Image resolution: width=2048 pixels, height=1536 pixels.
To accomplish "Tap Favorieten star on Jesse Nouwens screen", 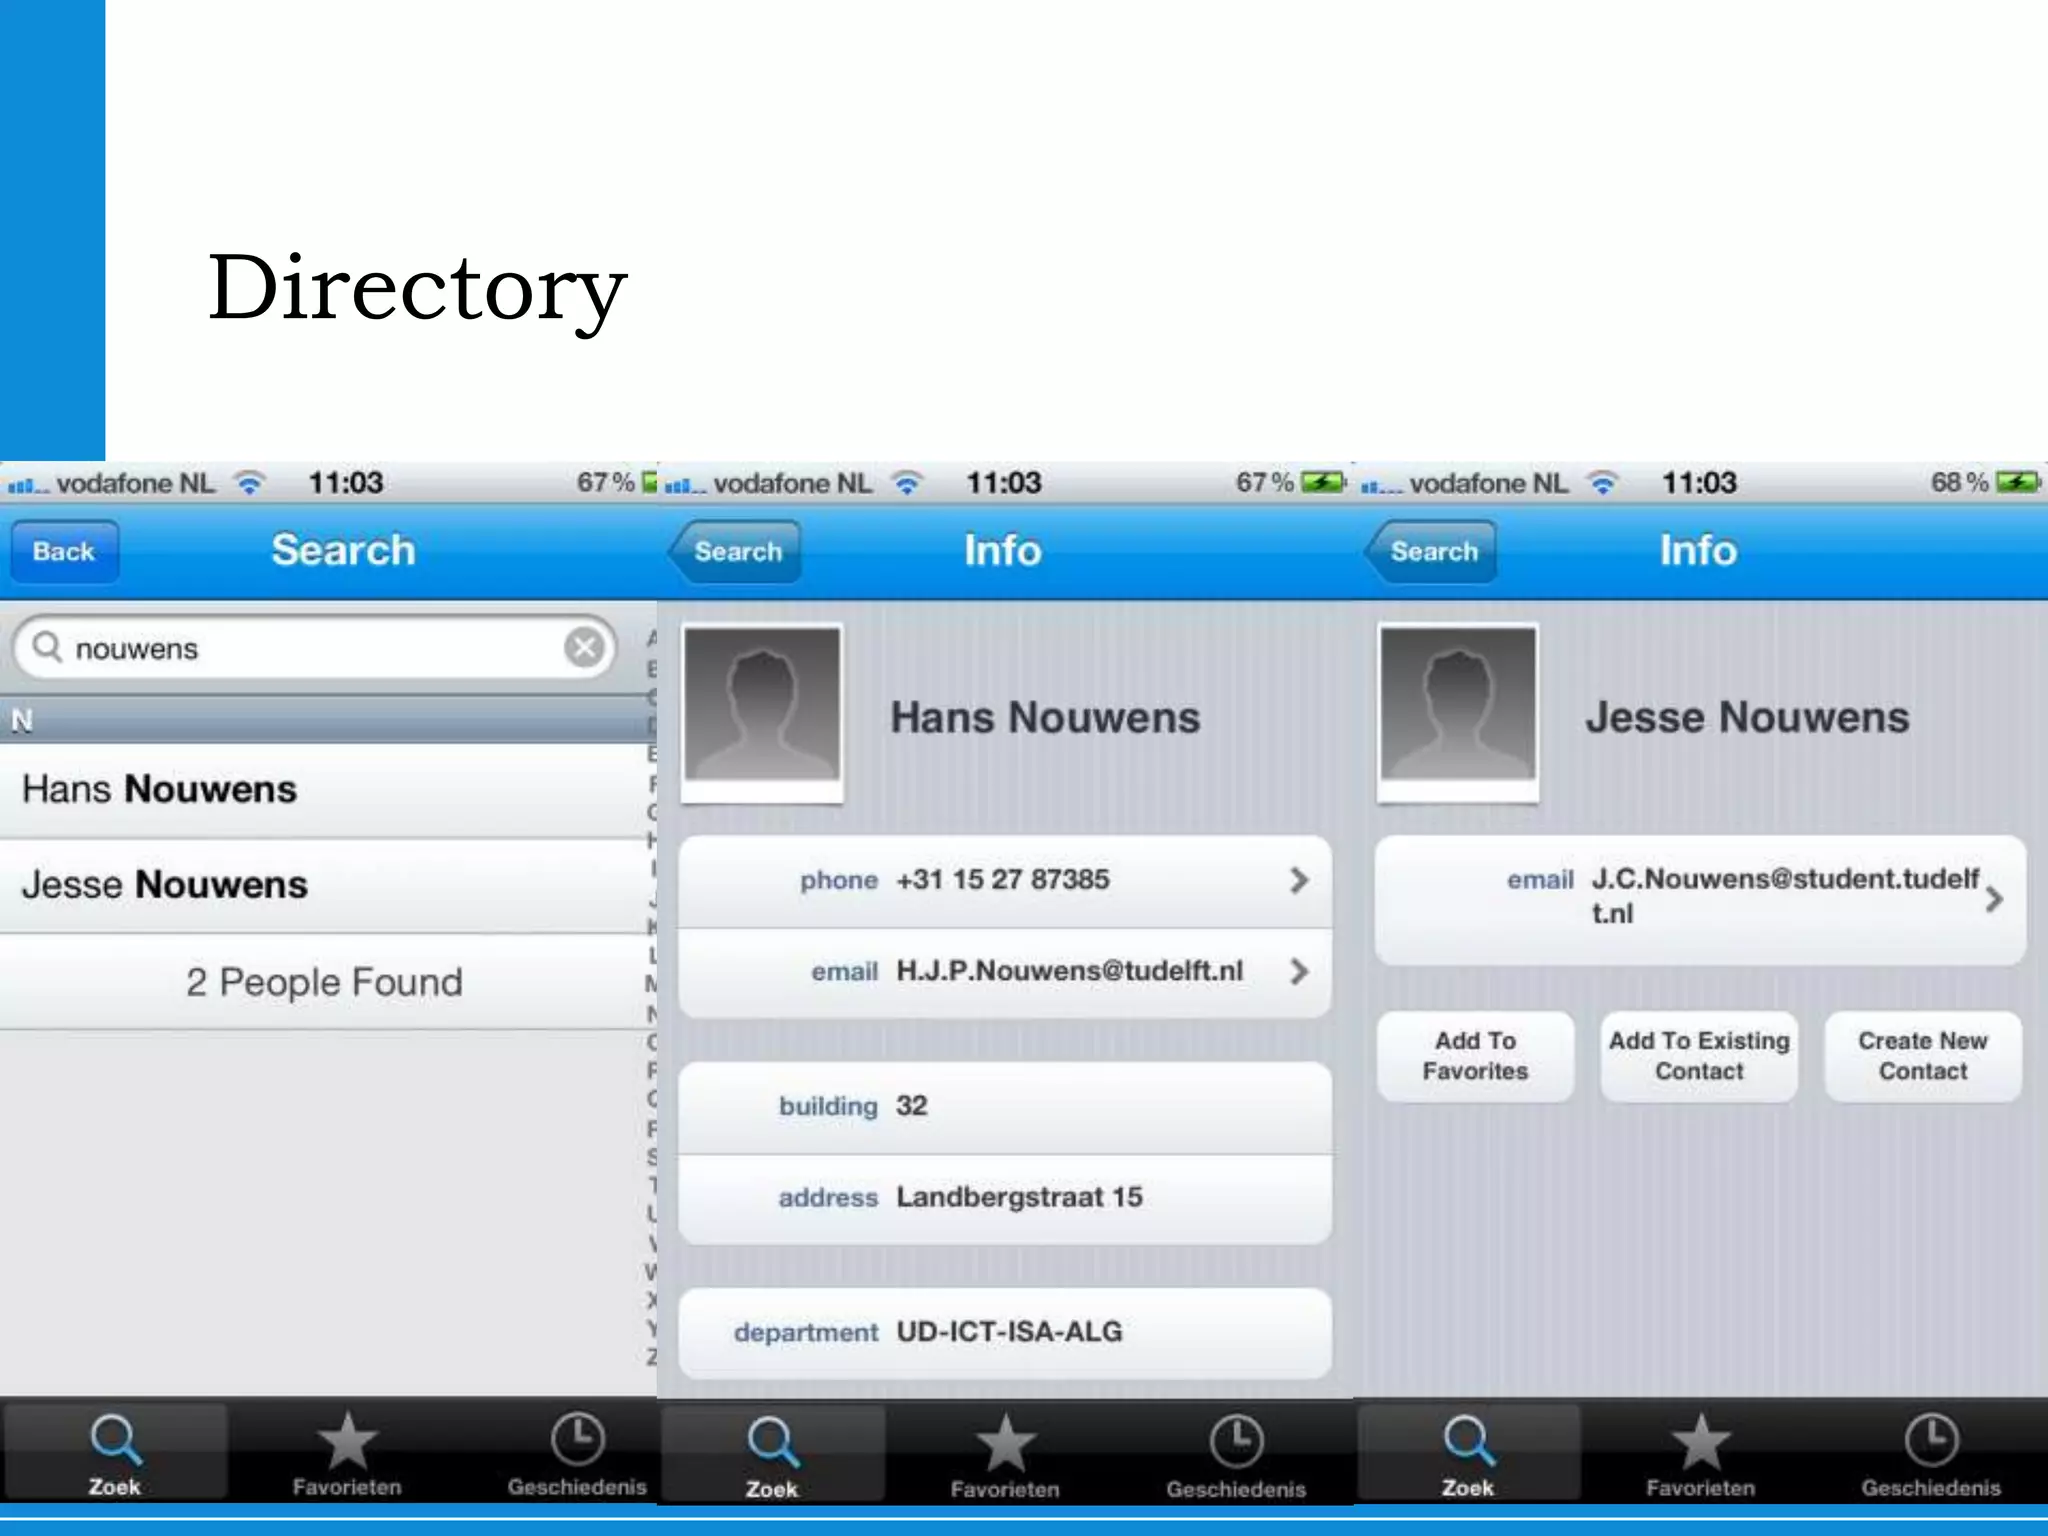I will (x=1700, y=1443).
